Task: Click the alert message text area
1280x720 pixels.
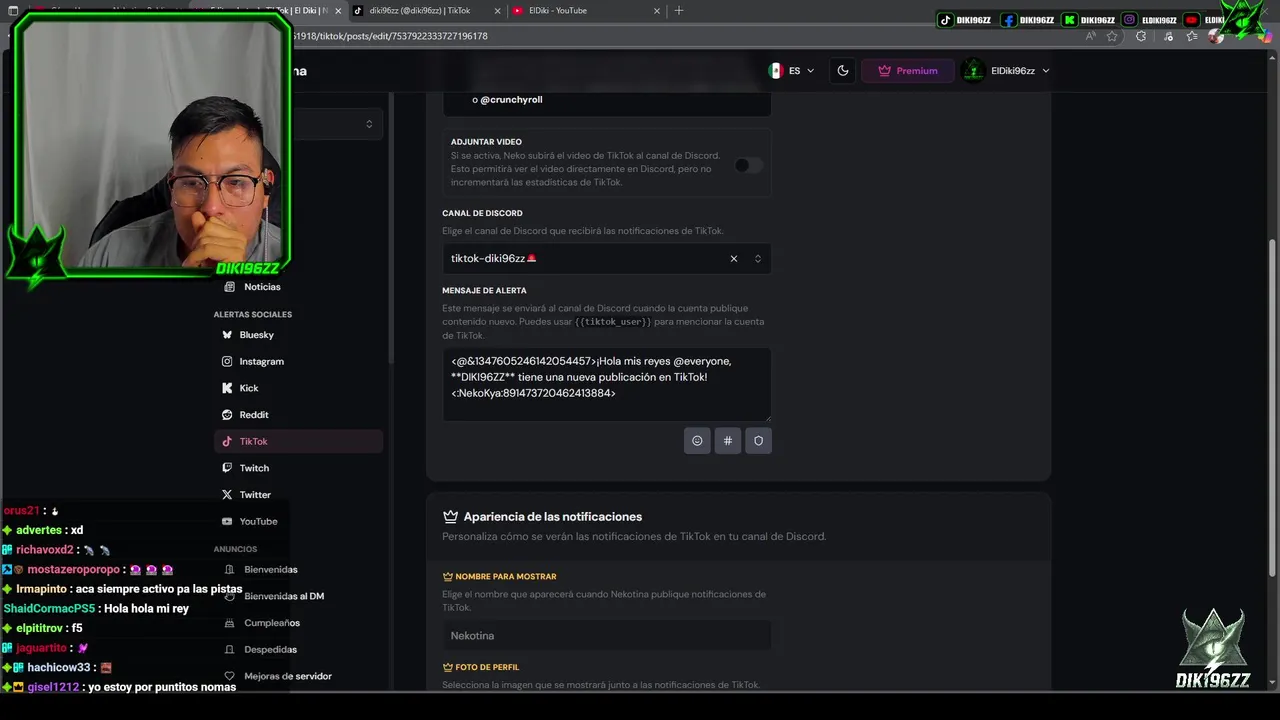Action: [x=606, y=384]
